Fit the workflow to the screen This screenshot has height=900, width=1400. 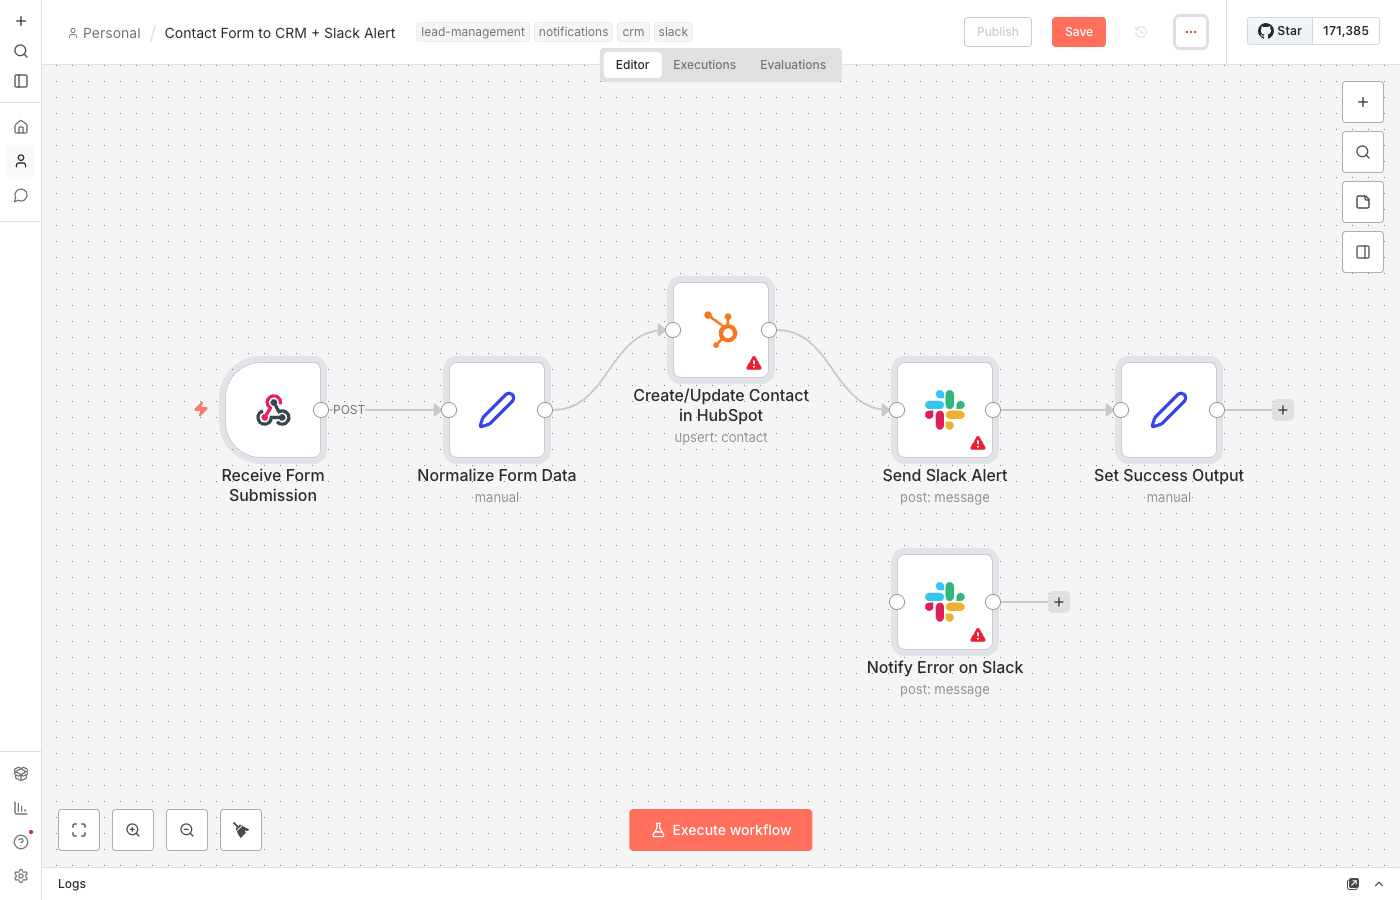(79, 829)
